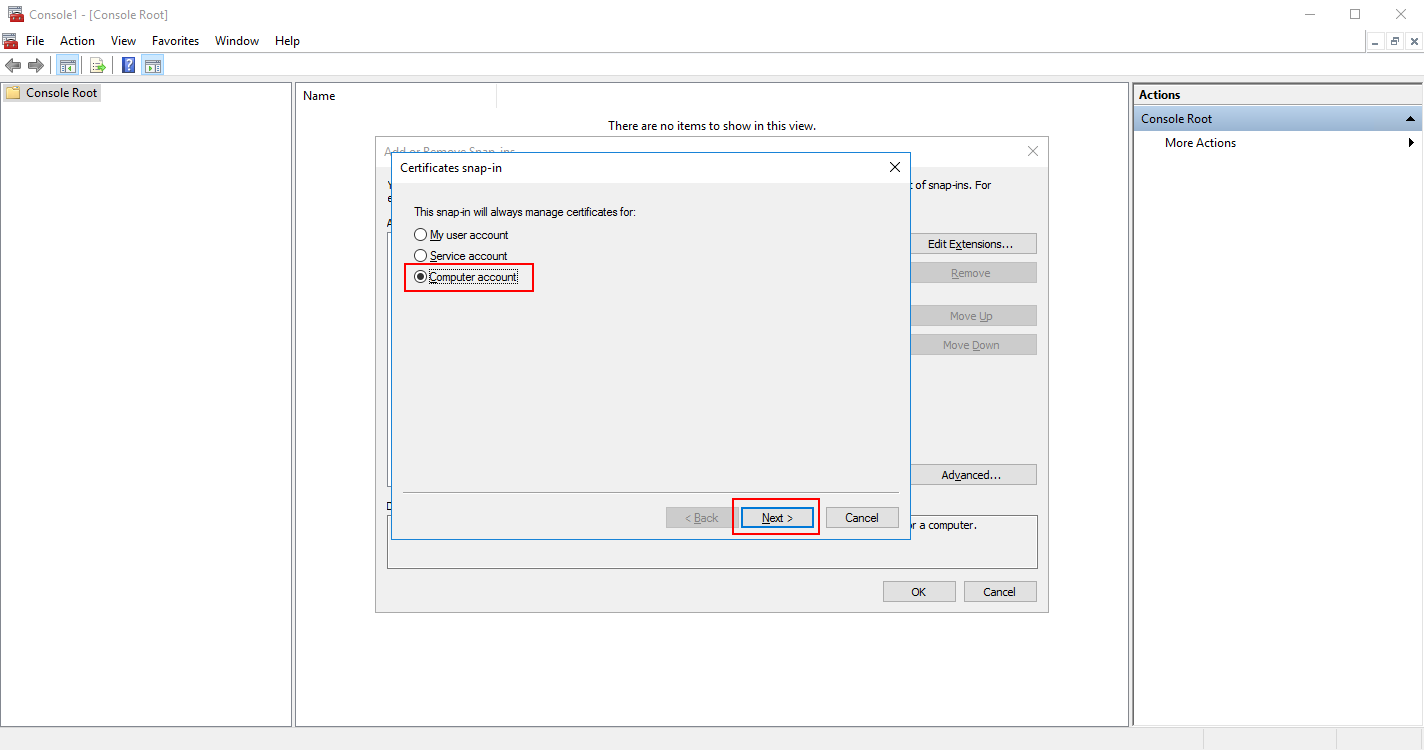Expand the More Actions submenu
This screenshot has height=750, width=1424.
1411,142
